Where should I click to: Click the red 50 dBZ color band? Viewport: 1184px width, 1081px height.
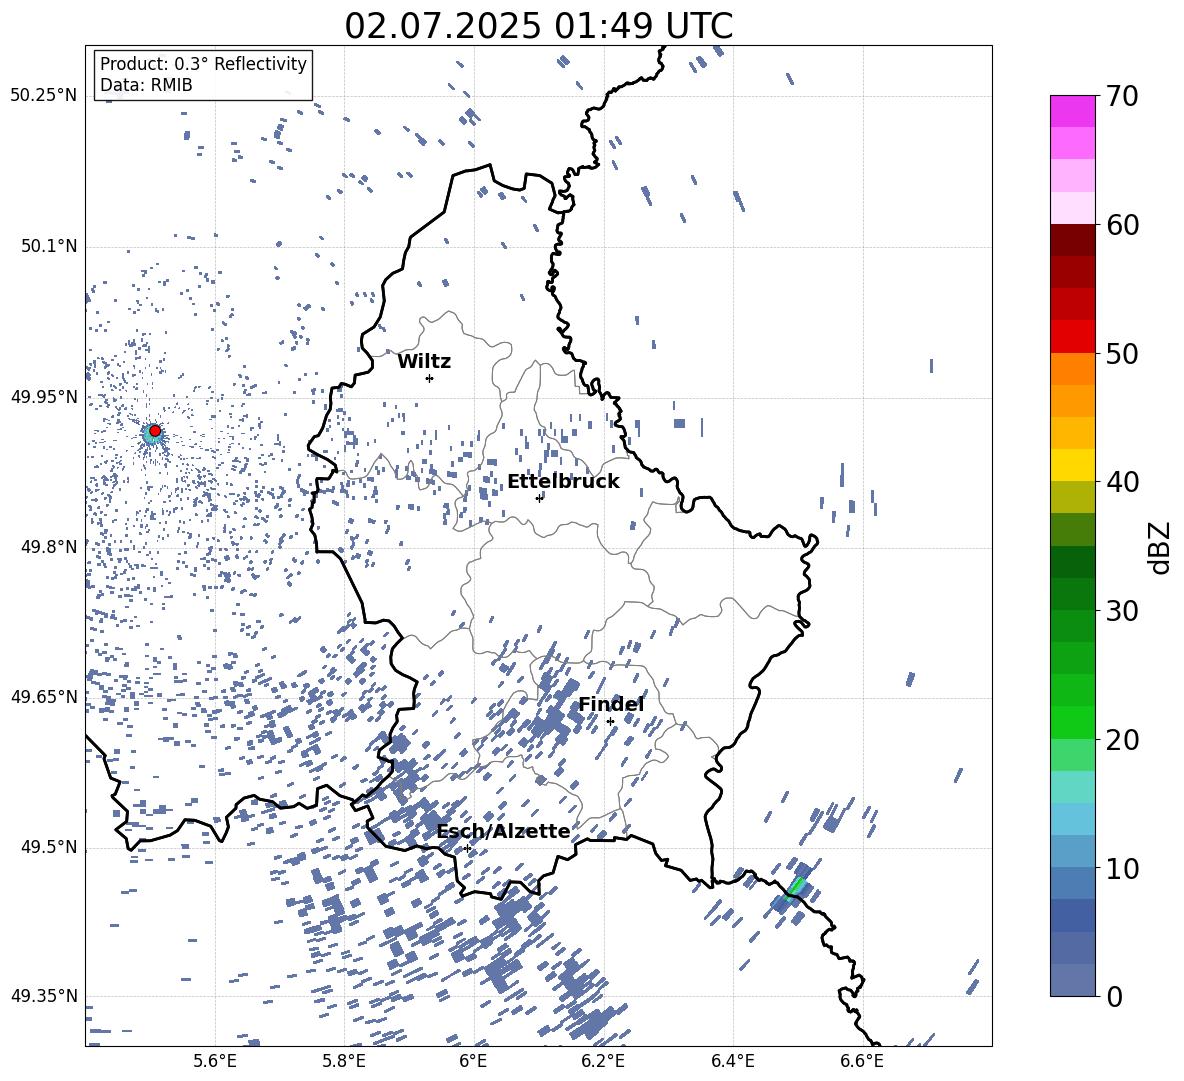click(1072, 337)
